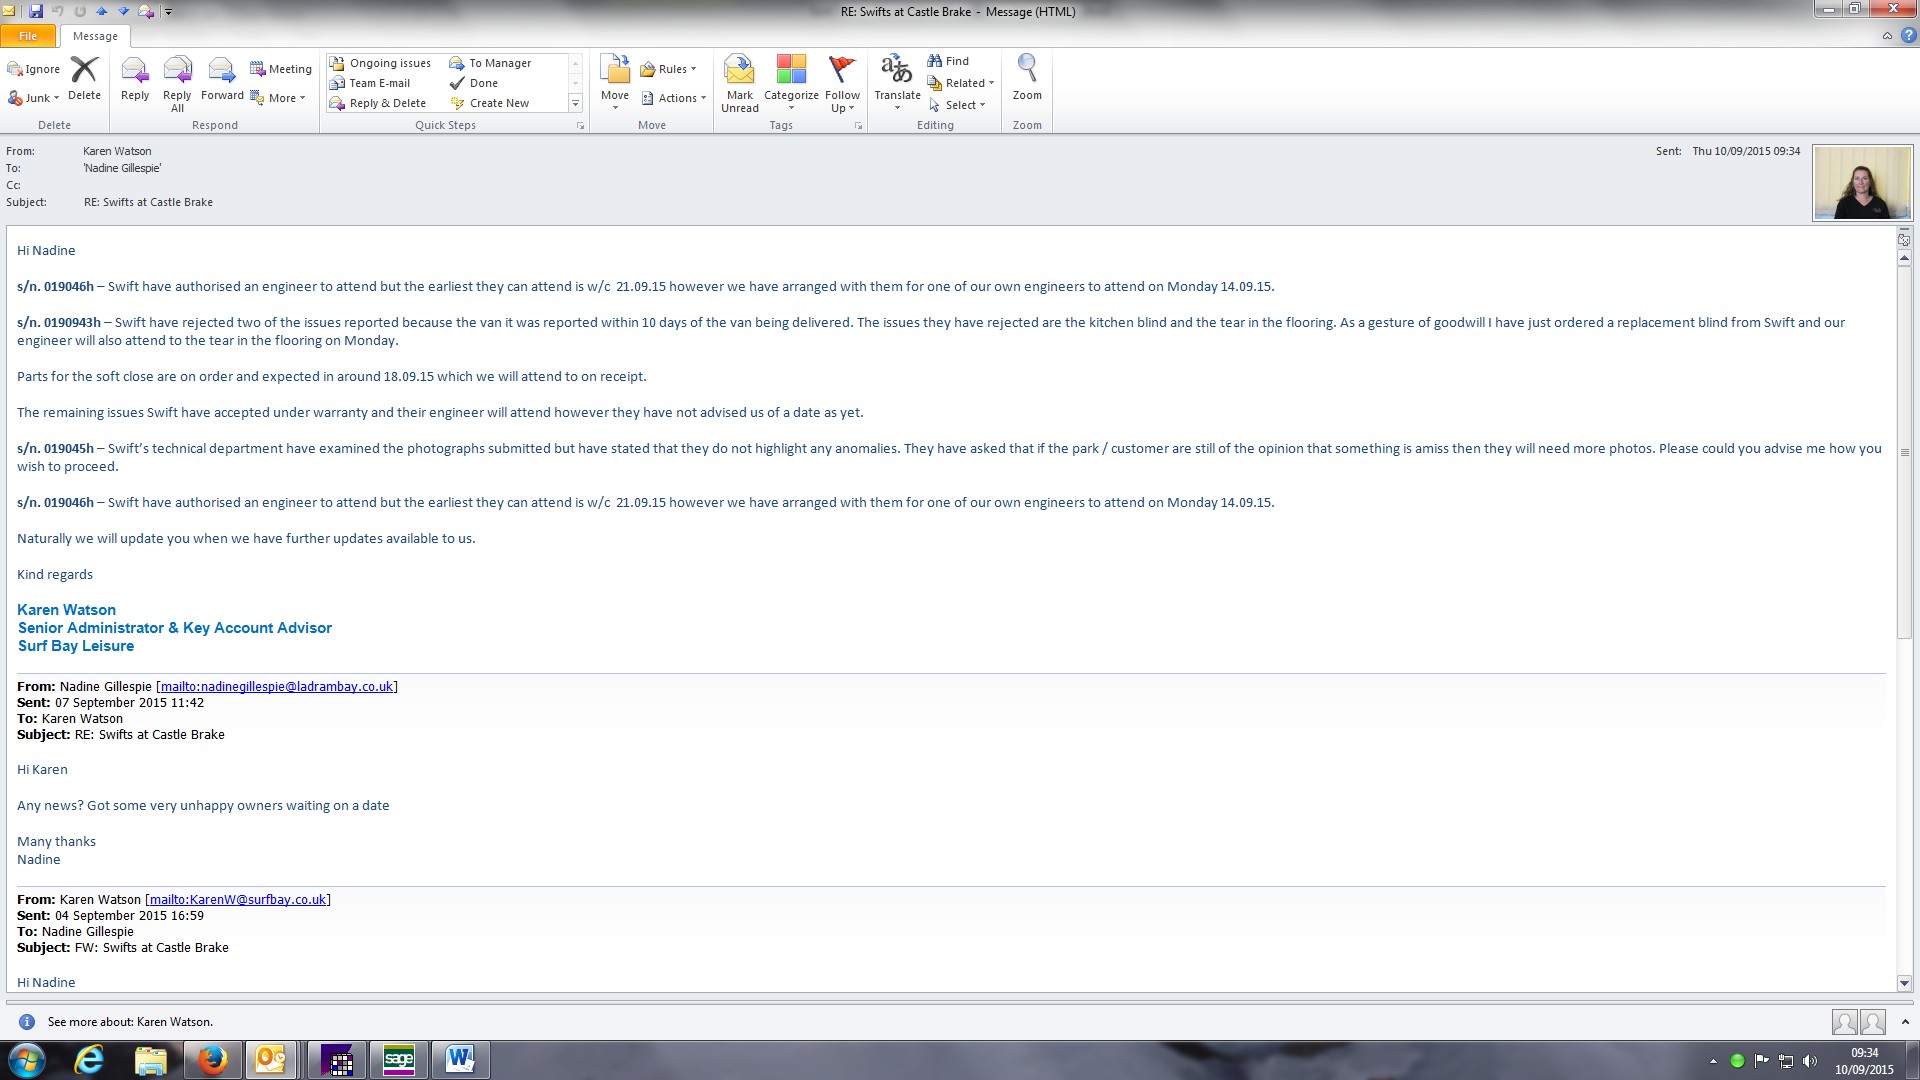Image resolution: width=1920 pixels, height=1080 pixels.
Task: Click Karen Watson's contact photo thumbnail
Action: point(1861,183)
